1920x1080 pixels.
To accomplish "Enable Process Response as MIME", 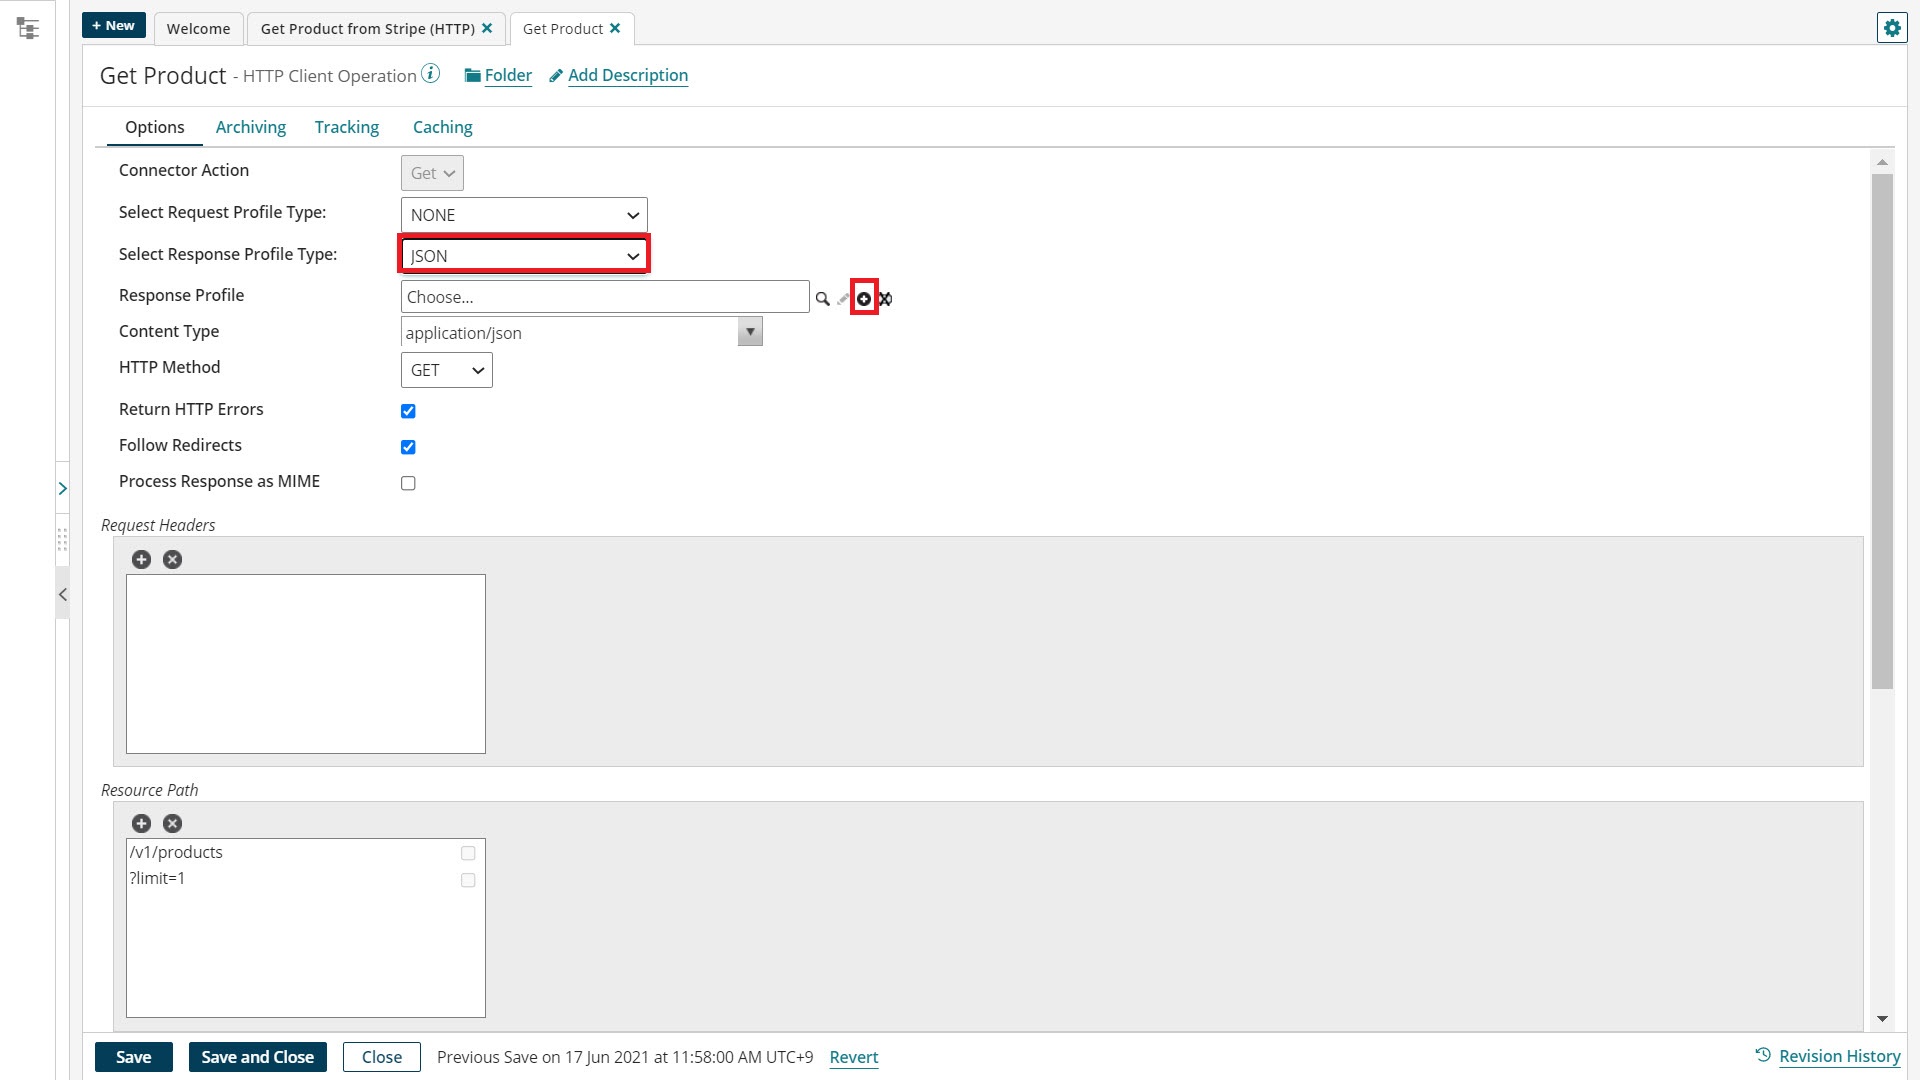I will point(408,482).
